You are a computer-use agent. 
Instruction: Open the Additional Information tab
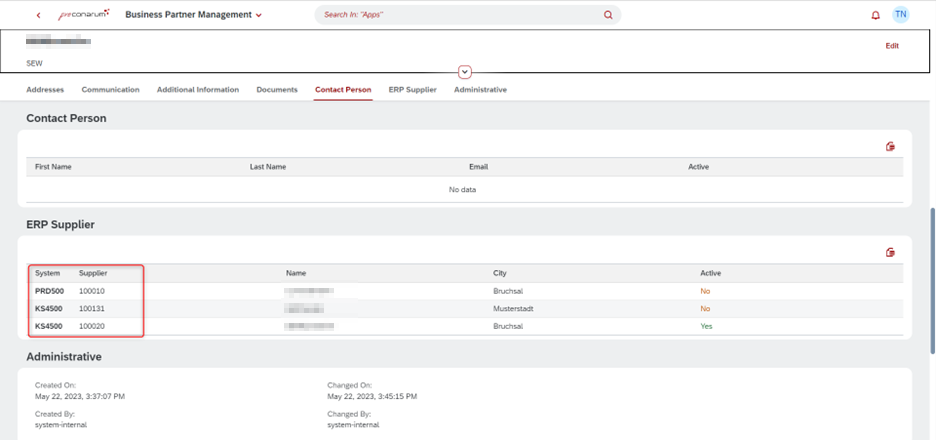pos(198,90)
